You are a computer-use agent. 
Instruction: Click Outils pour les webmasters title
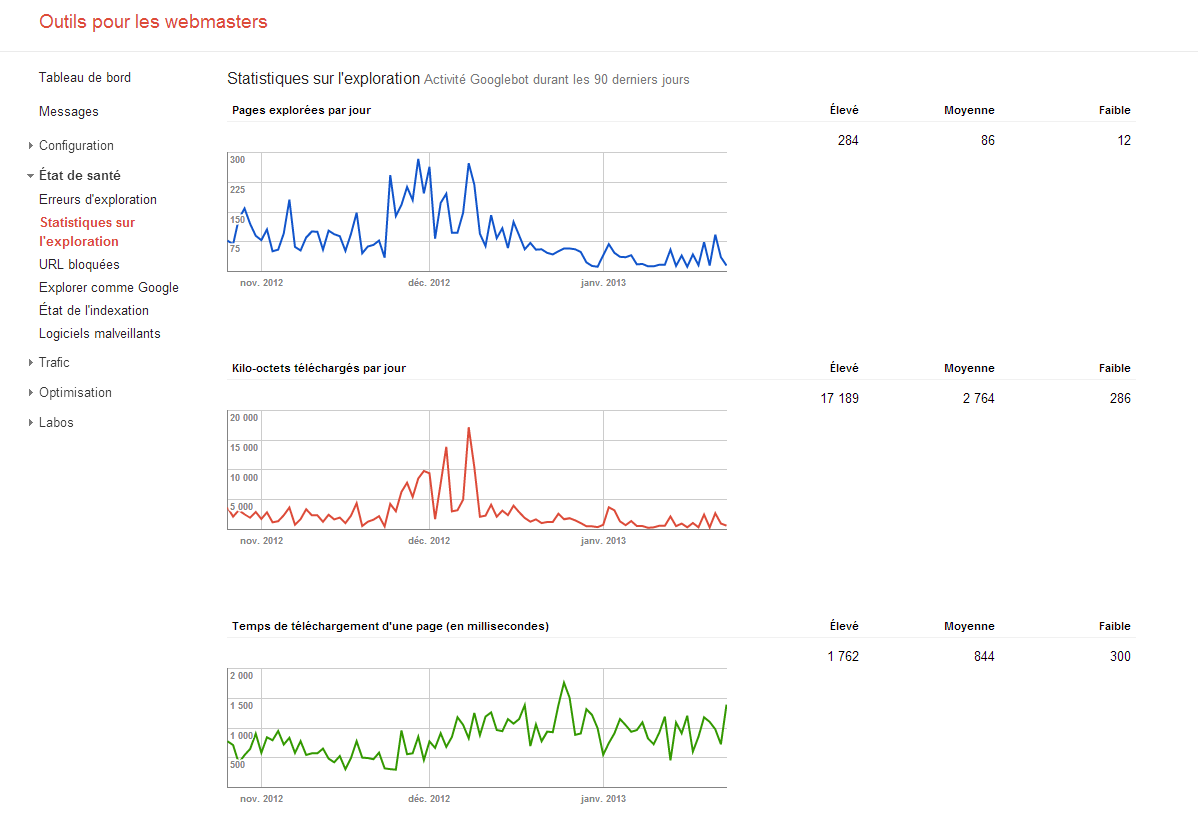pos(153,21)
